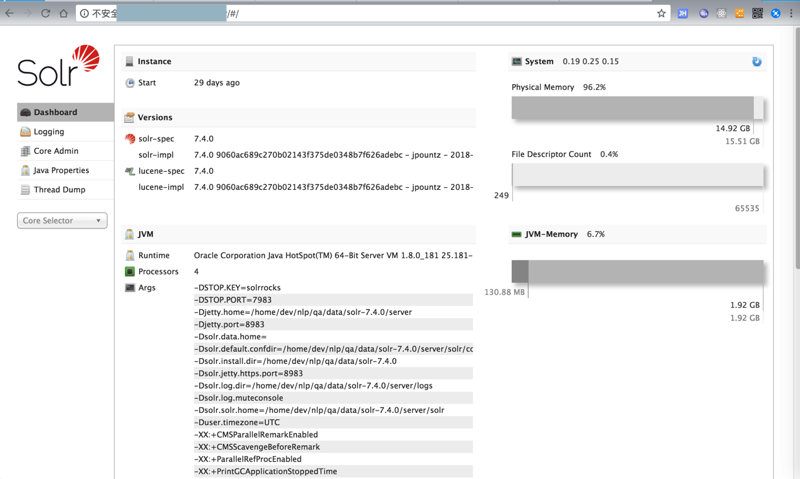Open the browser three-dot menu
Image resolution: width=800 pixels, height=479 pixels.
791,13
